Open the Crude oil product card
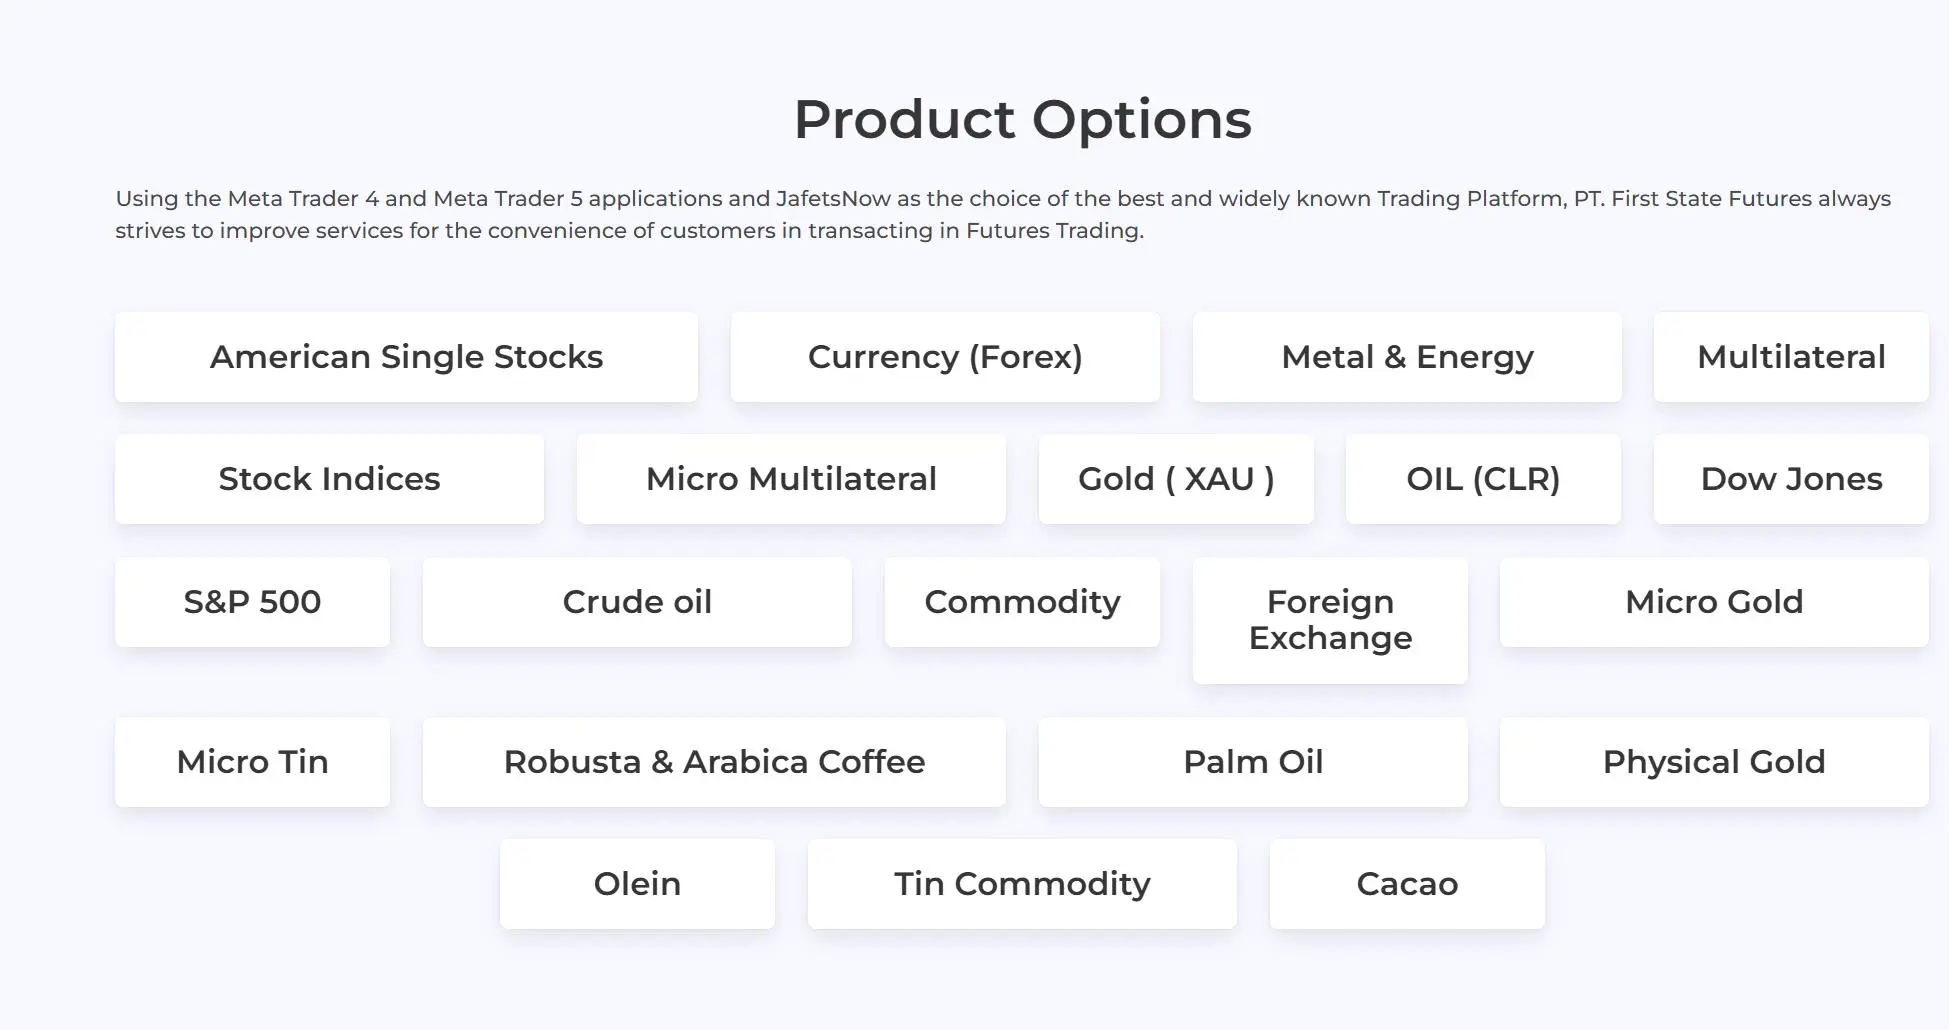 [x=637, y=602]
